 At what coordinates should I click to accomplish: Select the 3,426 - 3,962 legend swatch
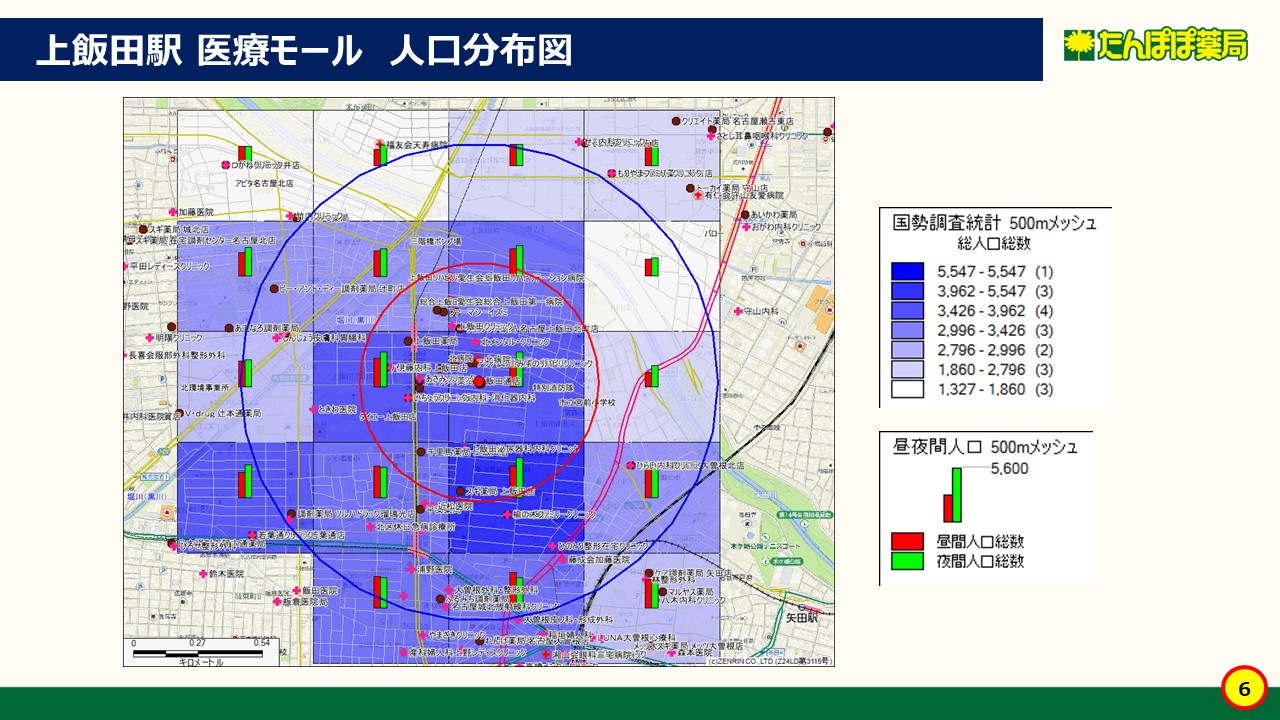[907, 311]
